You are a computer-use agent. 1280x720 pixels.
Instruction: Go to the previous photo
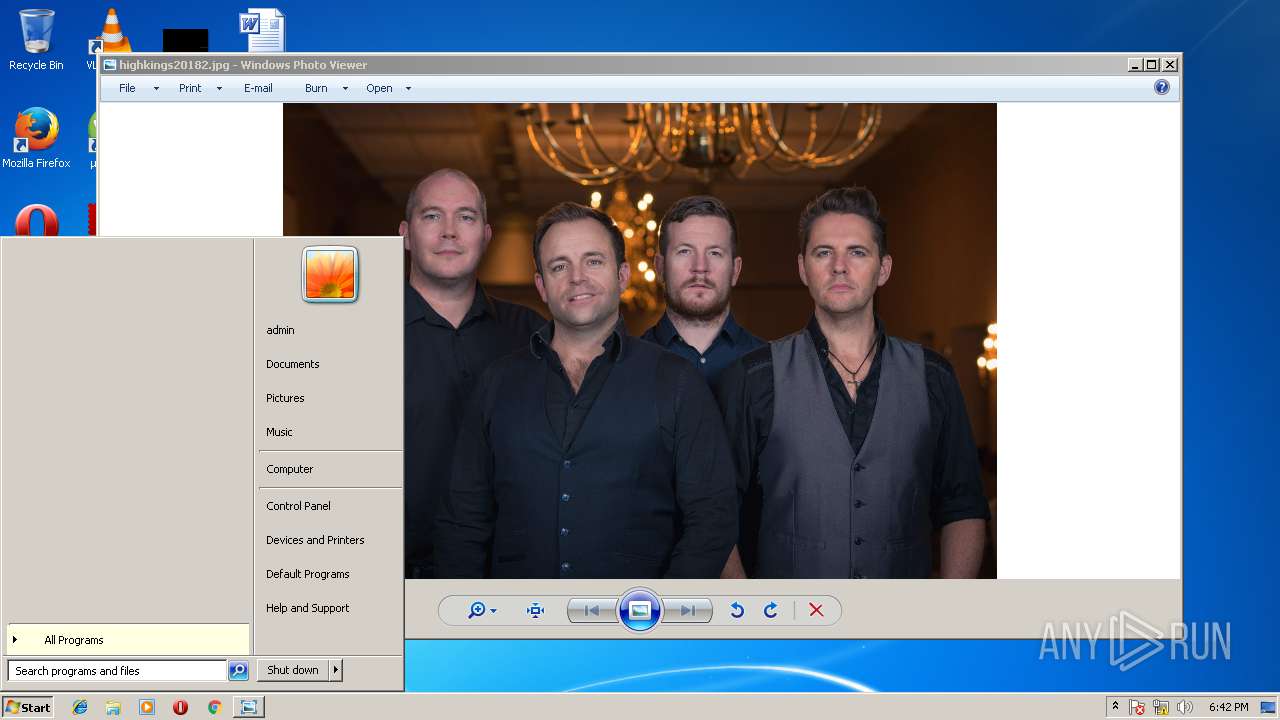pyautogui.click(x=591, y=610)
